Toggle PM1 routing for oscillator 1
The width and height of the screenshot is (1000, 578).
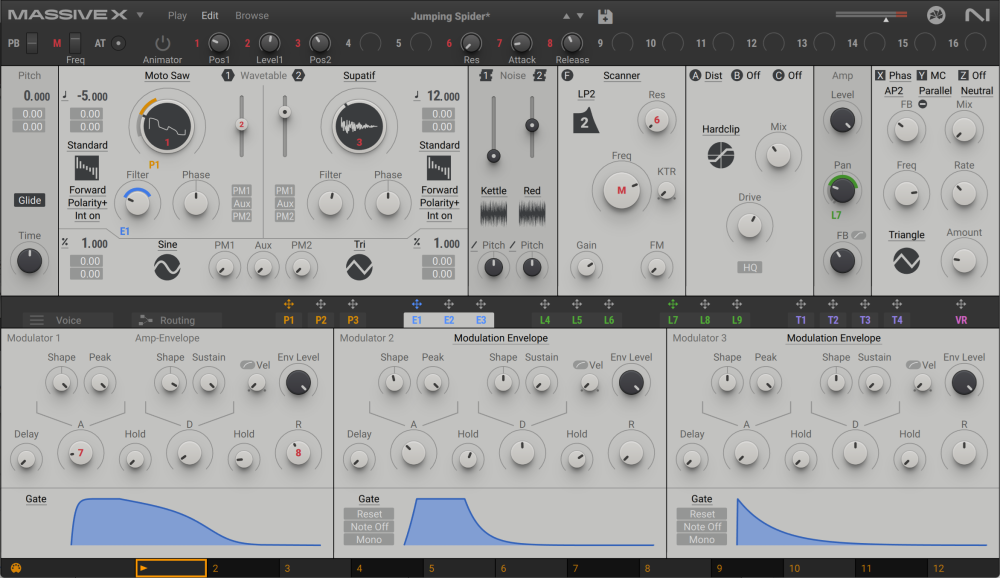tap(242, 191)
